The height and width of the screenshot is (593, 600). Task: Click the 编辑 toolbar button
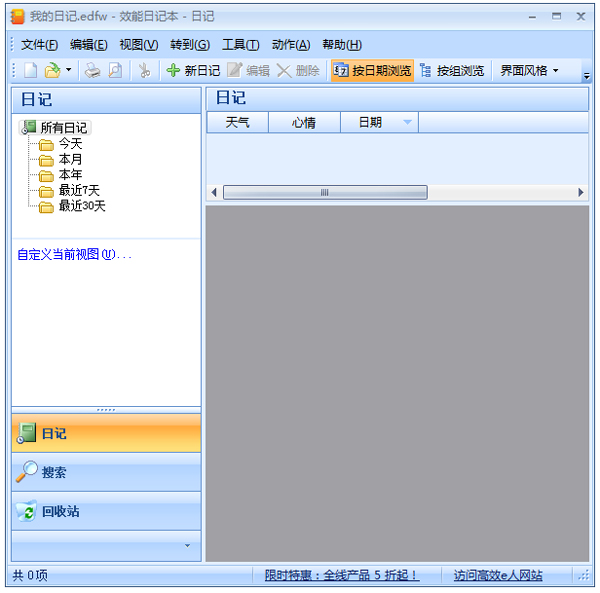(x=249, y=71)
